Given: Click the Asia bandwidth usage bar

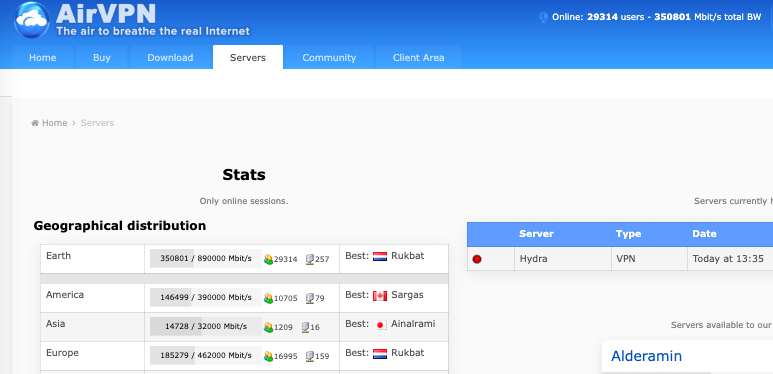Looking at the screenshot, I should 206,327.
